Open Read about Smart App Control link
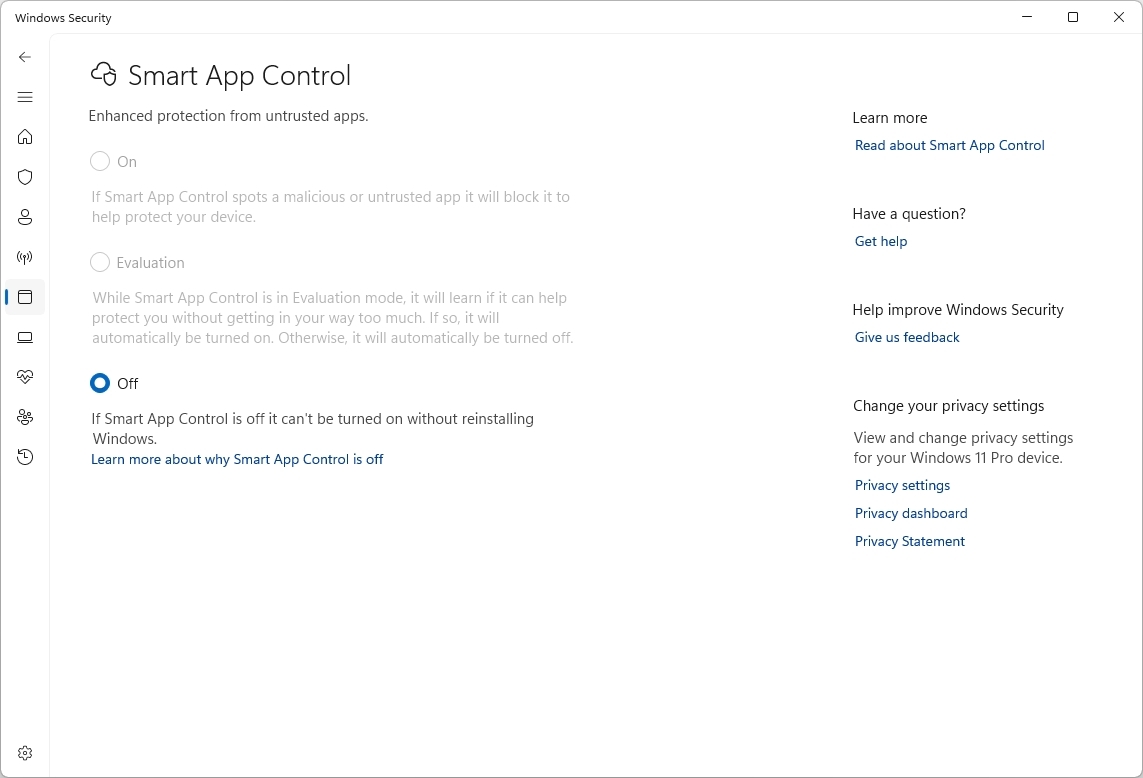1143x778 pixels. point(948,145)
